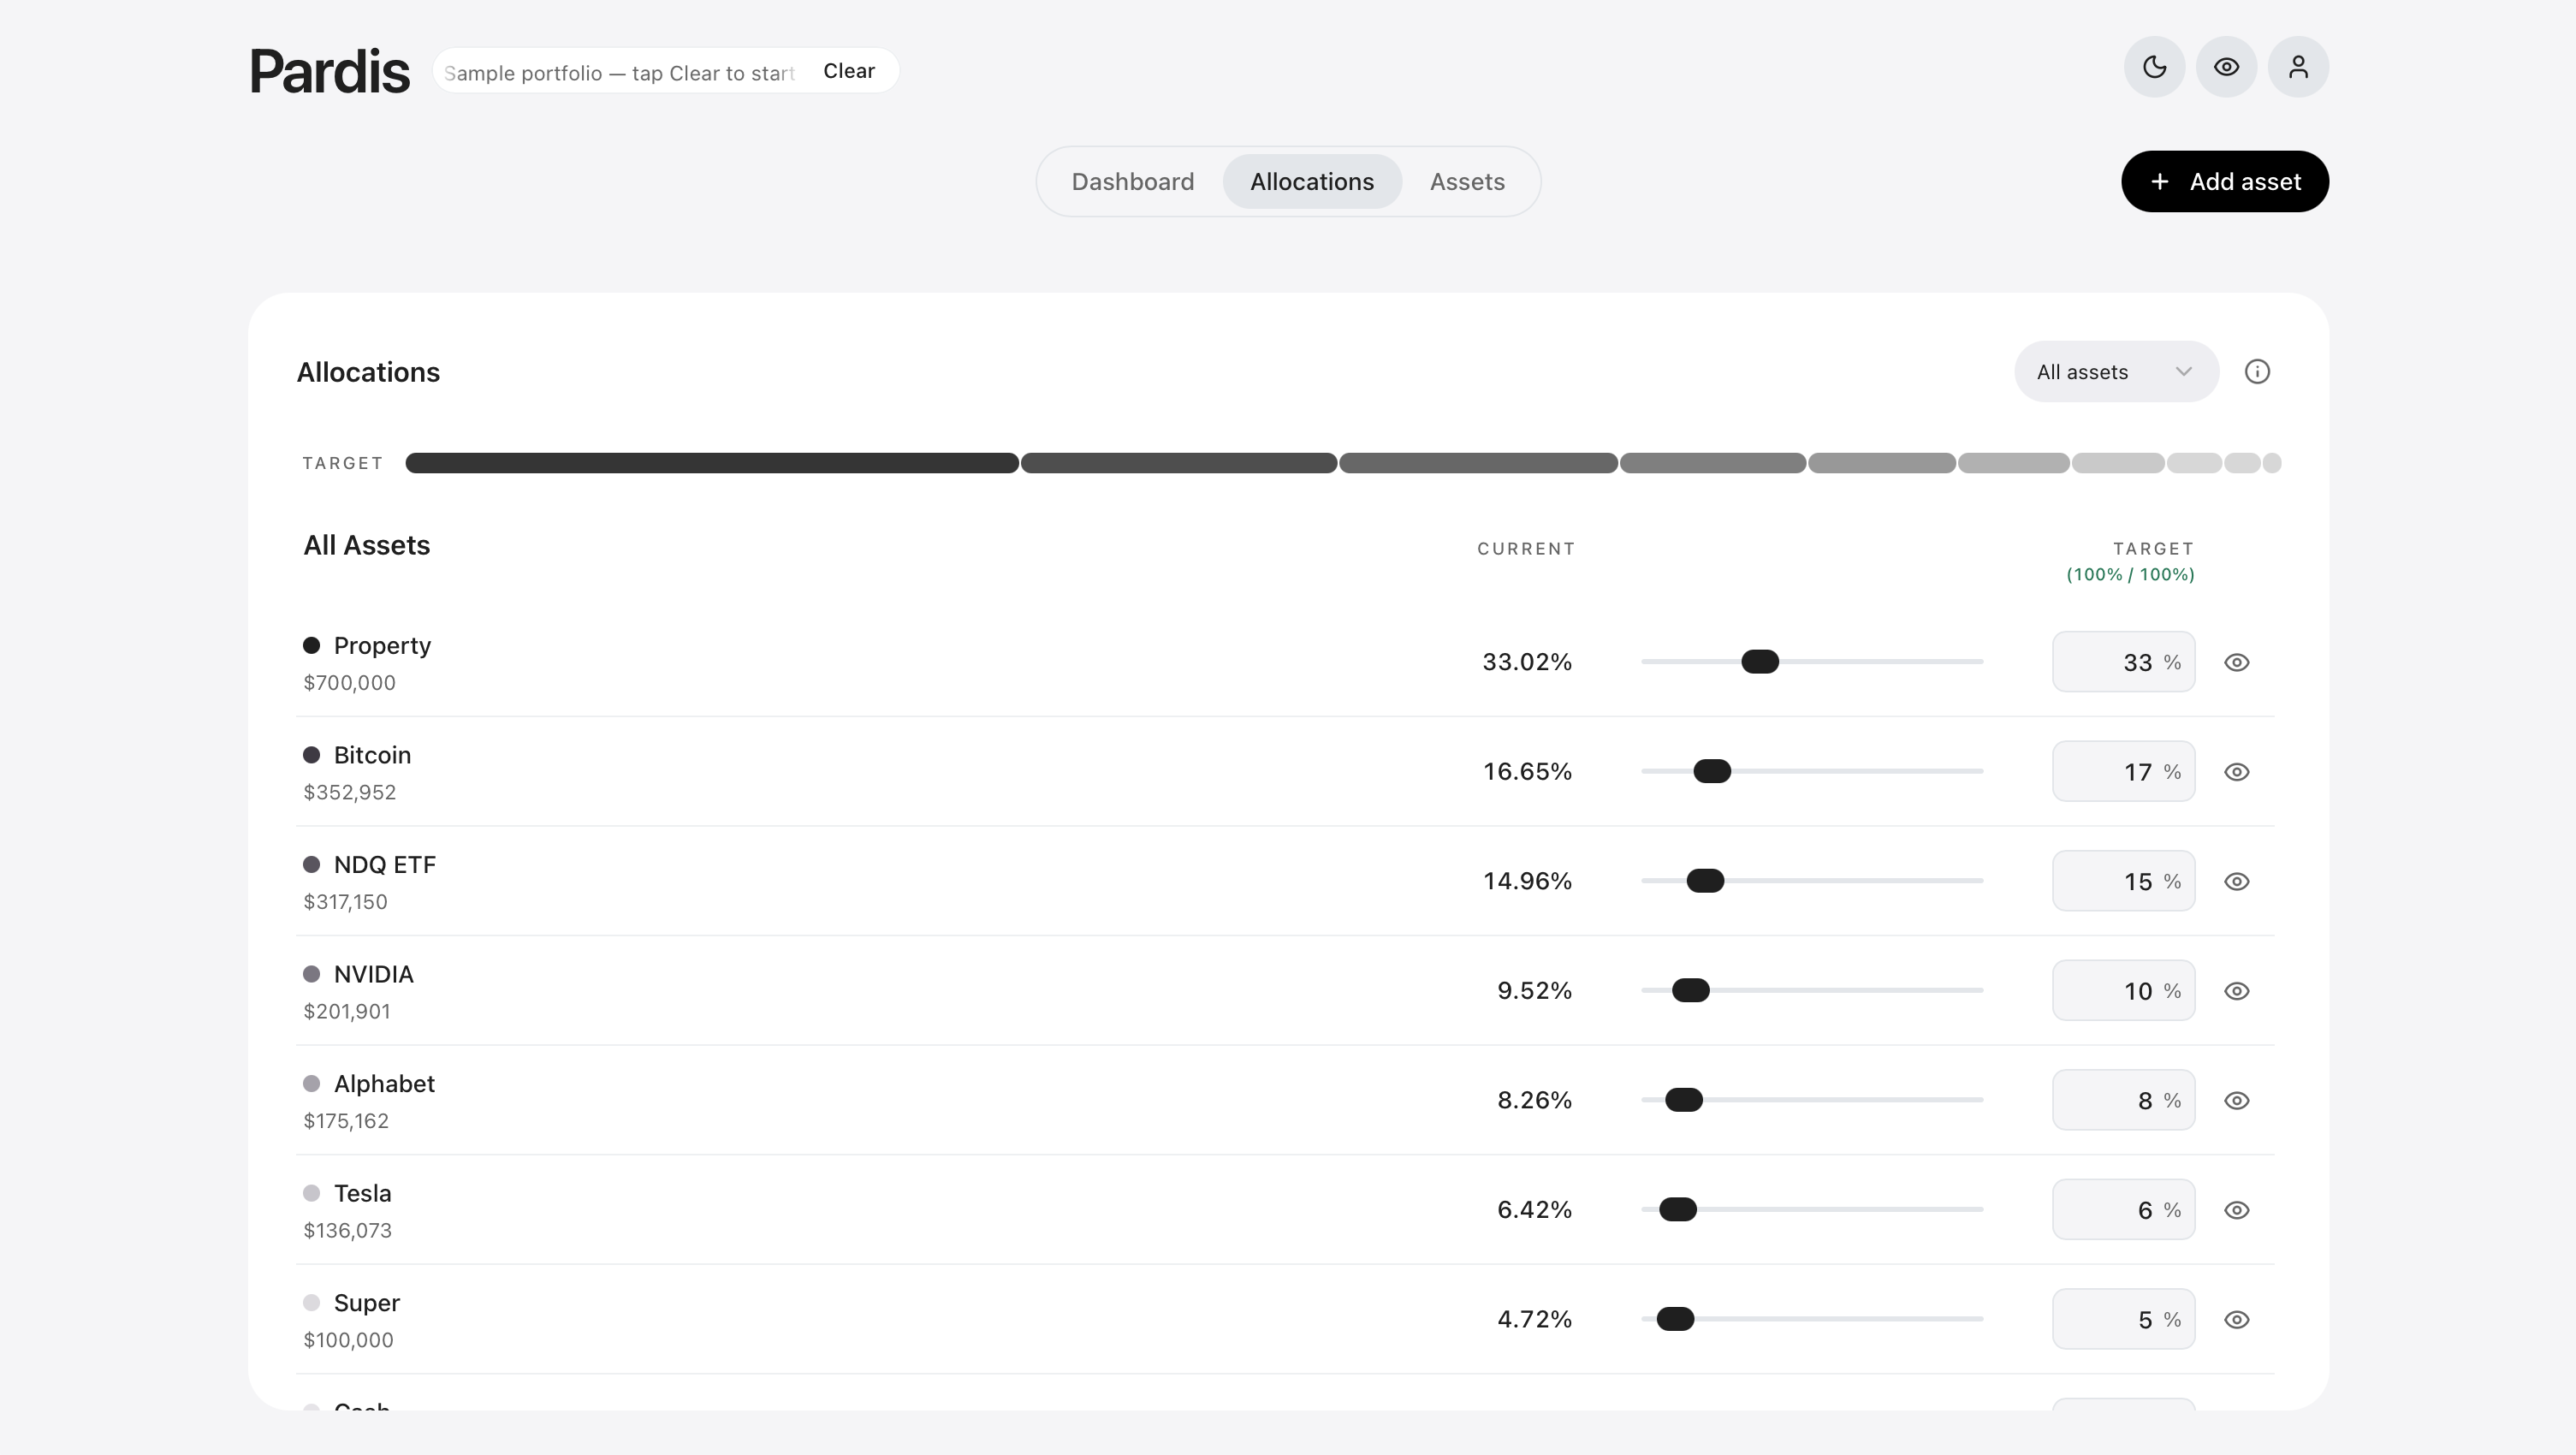Open the allocations info icon
The image size is (2576, 1455).
point(2257,372)
